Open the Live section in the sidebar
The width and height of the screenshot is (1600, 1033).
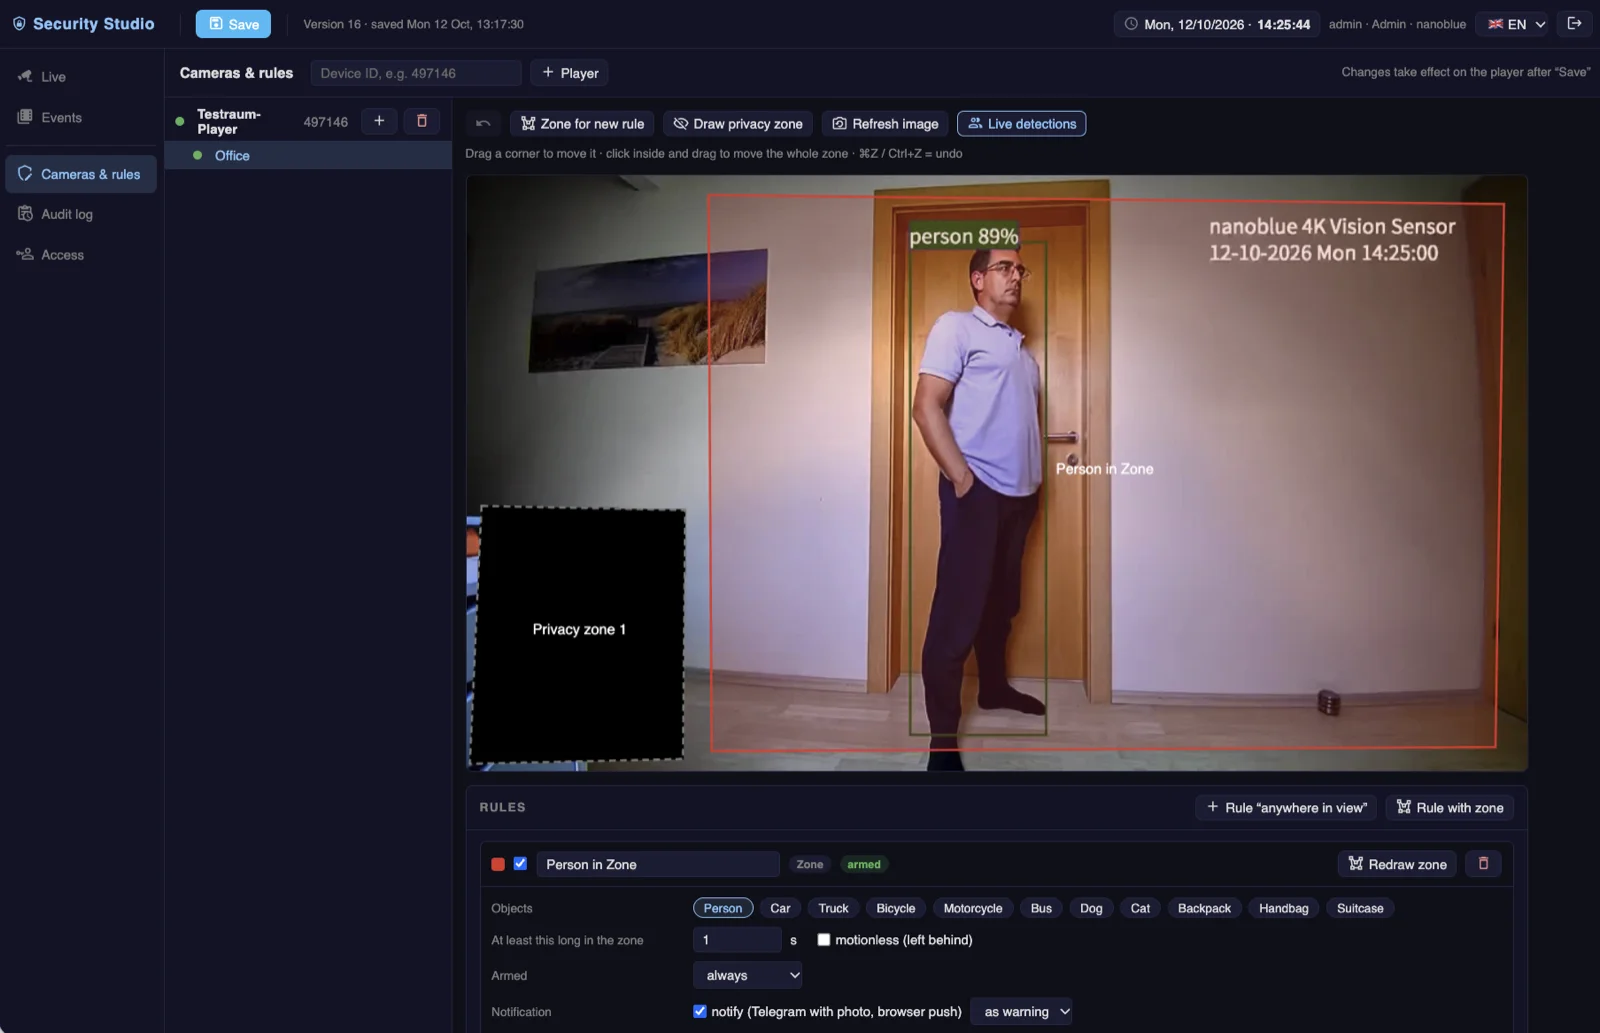(81, 76)
